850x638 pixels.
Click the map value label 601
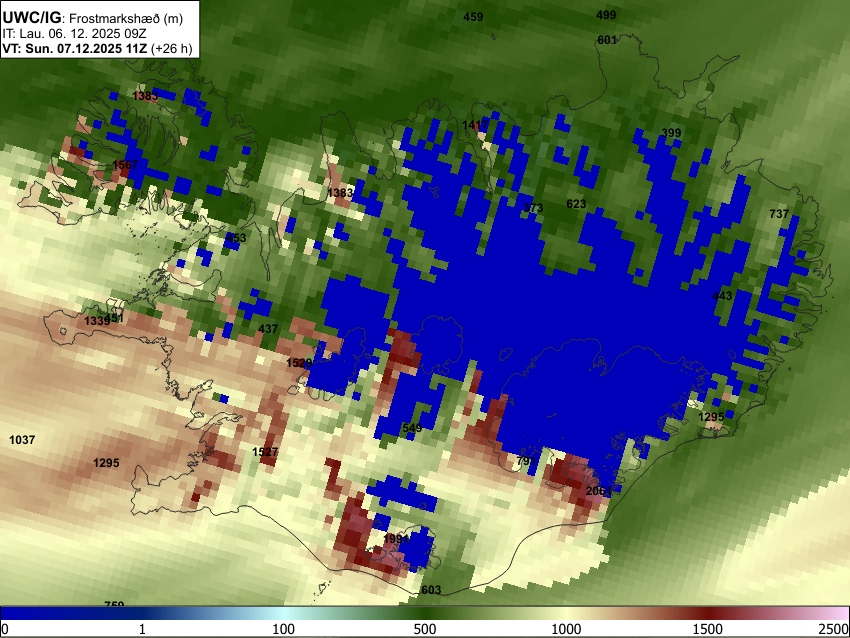click(x=607, y=40)
